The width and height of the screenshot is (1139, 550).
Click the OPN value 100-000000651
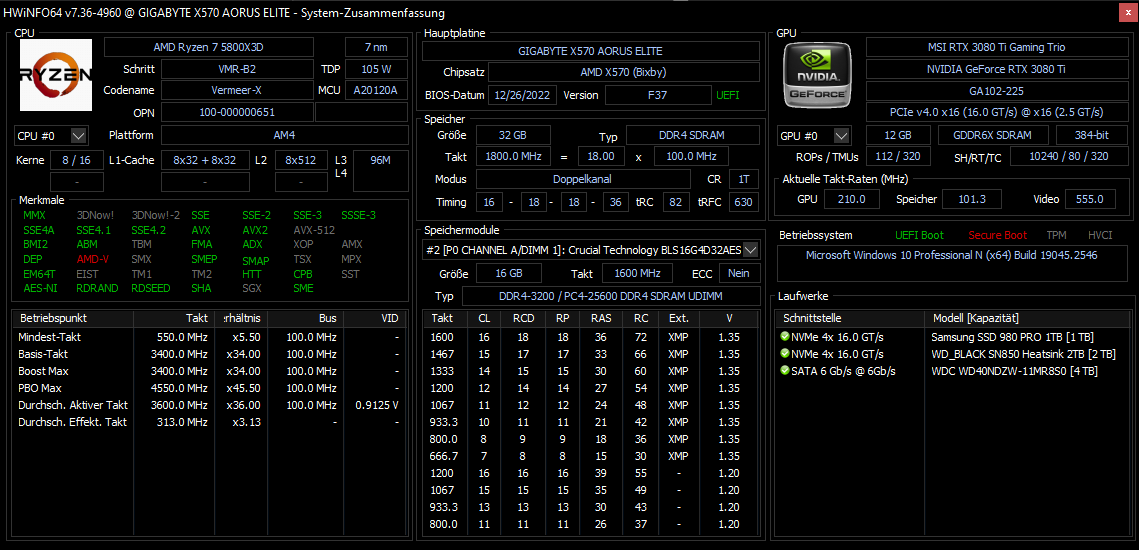coord(237,113)
